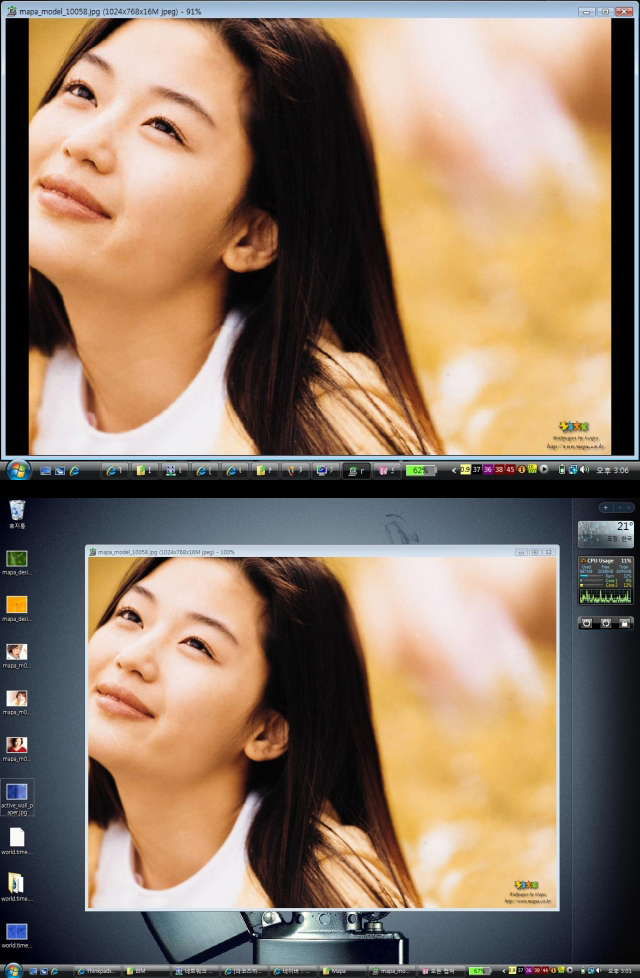Add a gadget with the sidebar plus button
Screen dimensions: 640x978
(605, 508)
